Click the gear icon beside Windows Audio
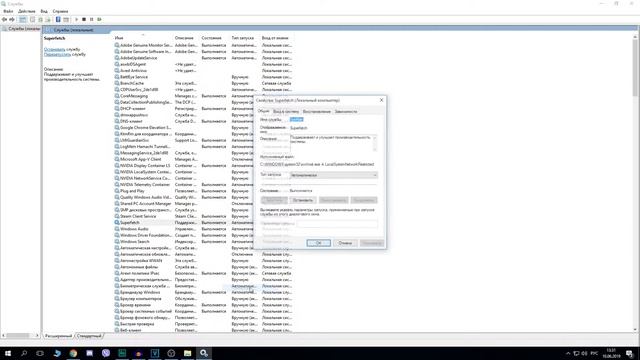This screenshot has width=640, height=360. (x=117, y=229)
